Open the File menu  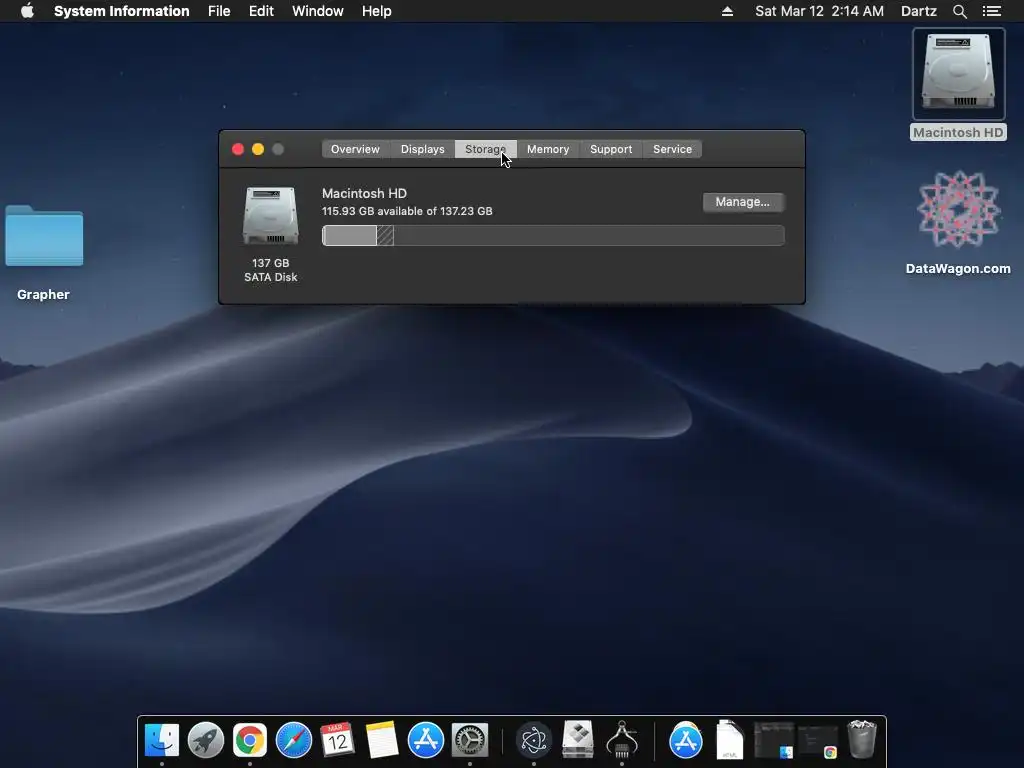219,11
